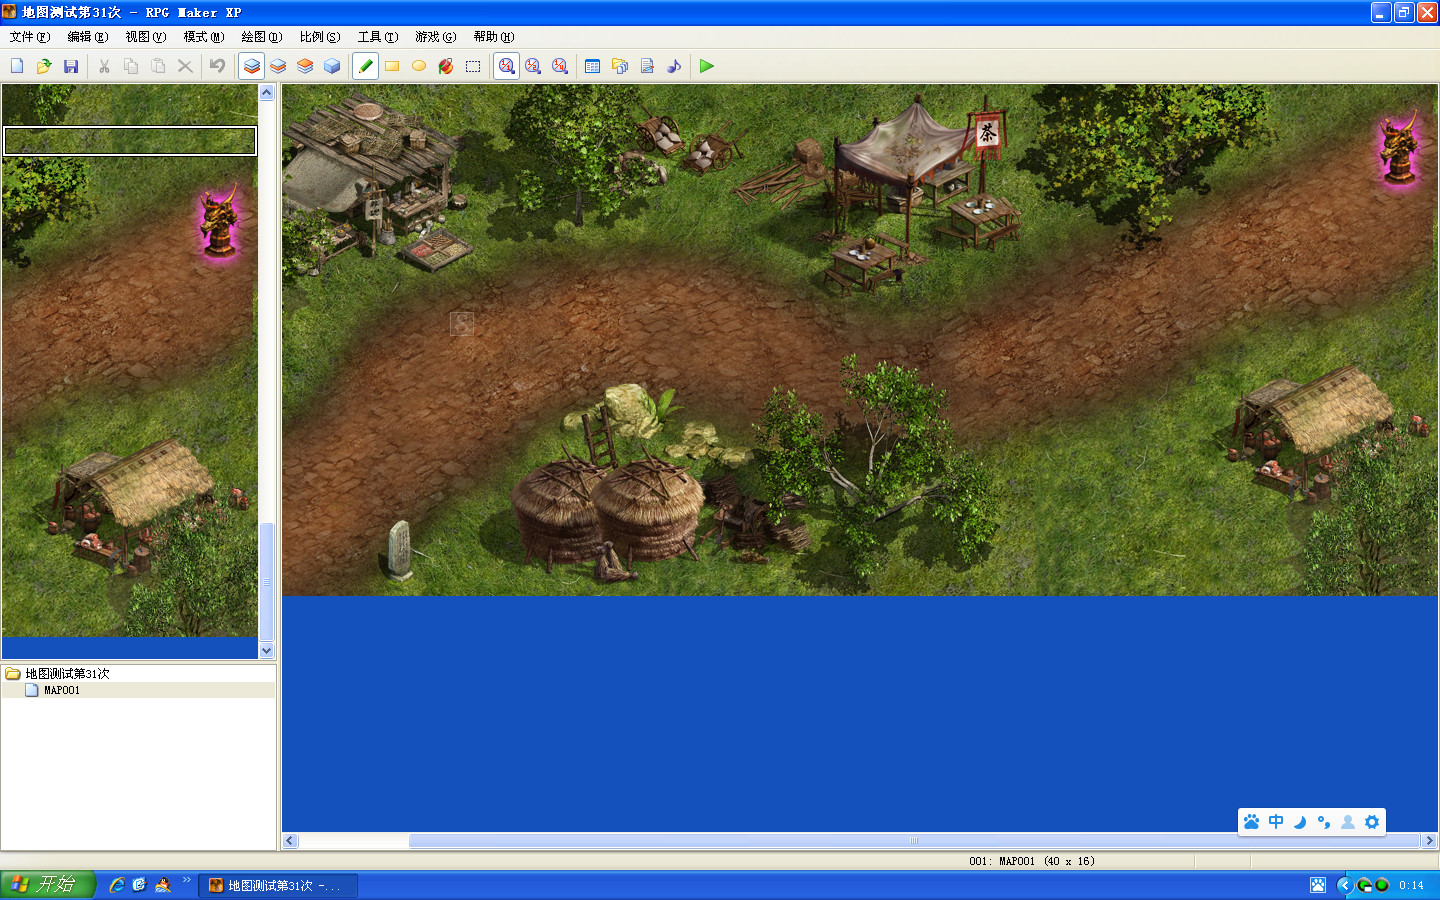Start playtest with the green play button

(707, 66)
